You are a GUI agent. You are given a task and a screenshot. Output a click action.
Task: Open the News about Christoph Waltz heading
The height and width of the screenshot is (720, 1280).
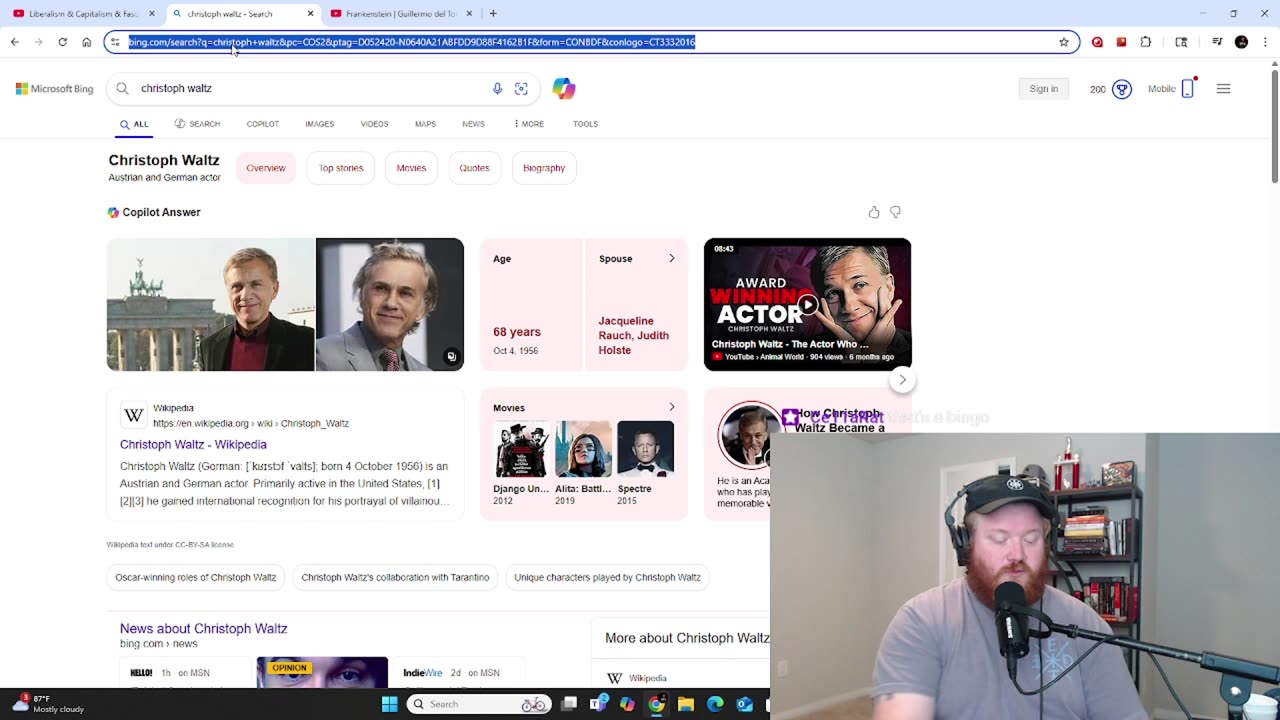pos(203,628)
